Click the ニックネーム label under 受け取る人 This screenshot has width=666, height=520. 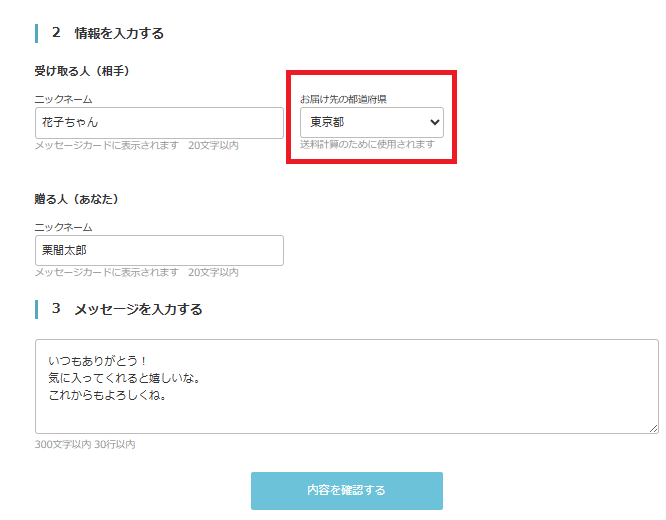point(63,99)
